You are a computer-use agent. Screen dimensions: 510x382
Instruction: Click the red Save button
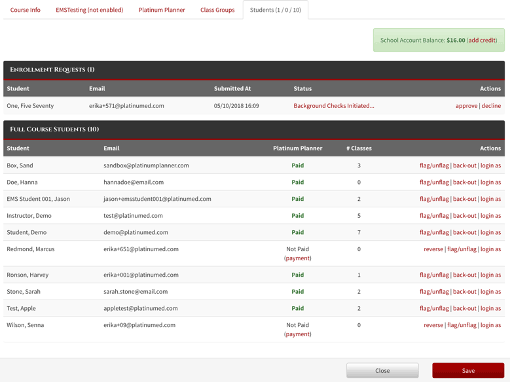tap(468, 371)
